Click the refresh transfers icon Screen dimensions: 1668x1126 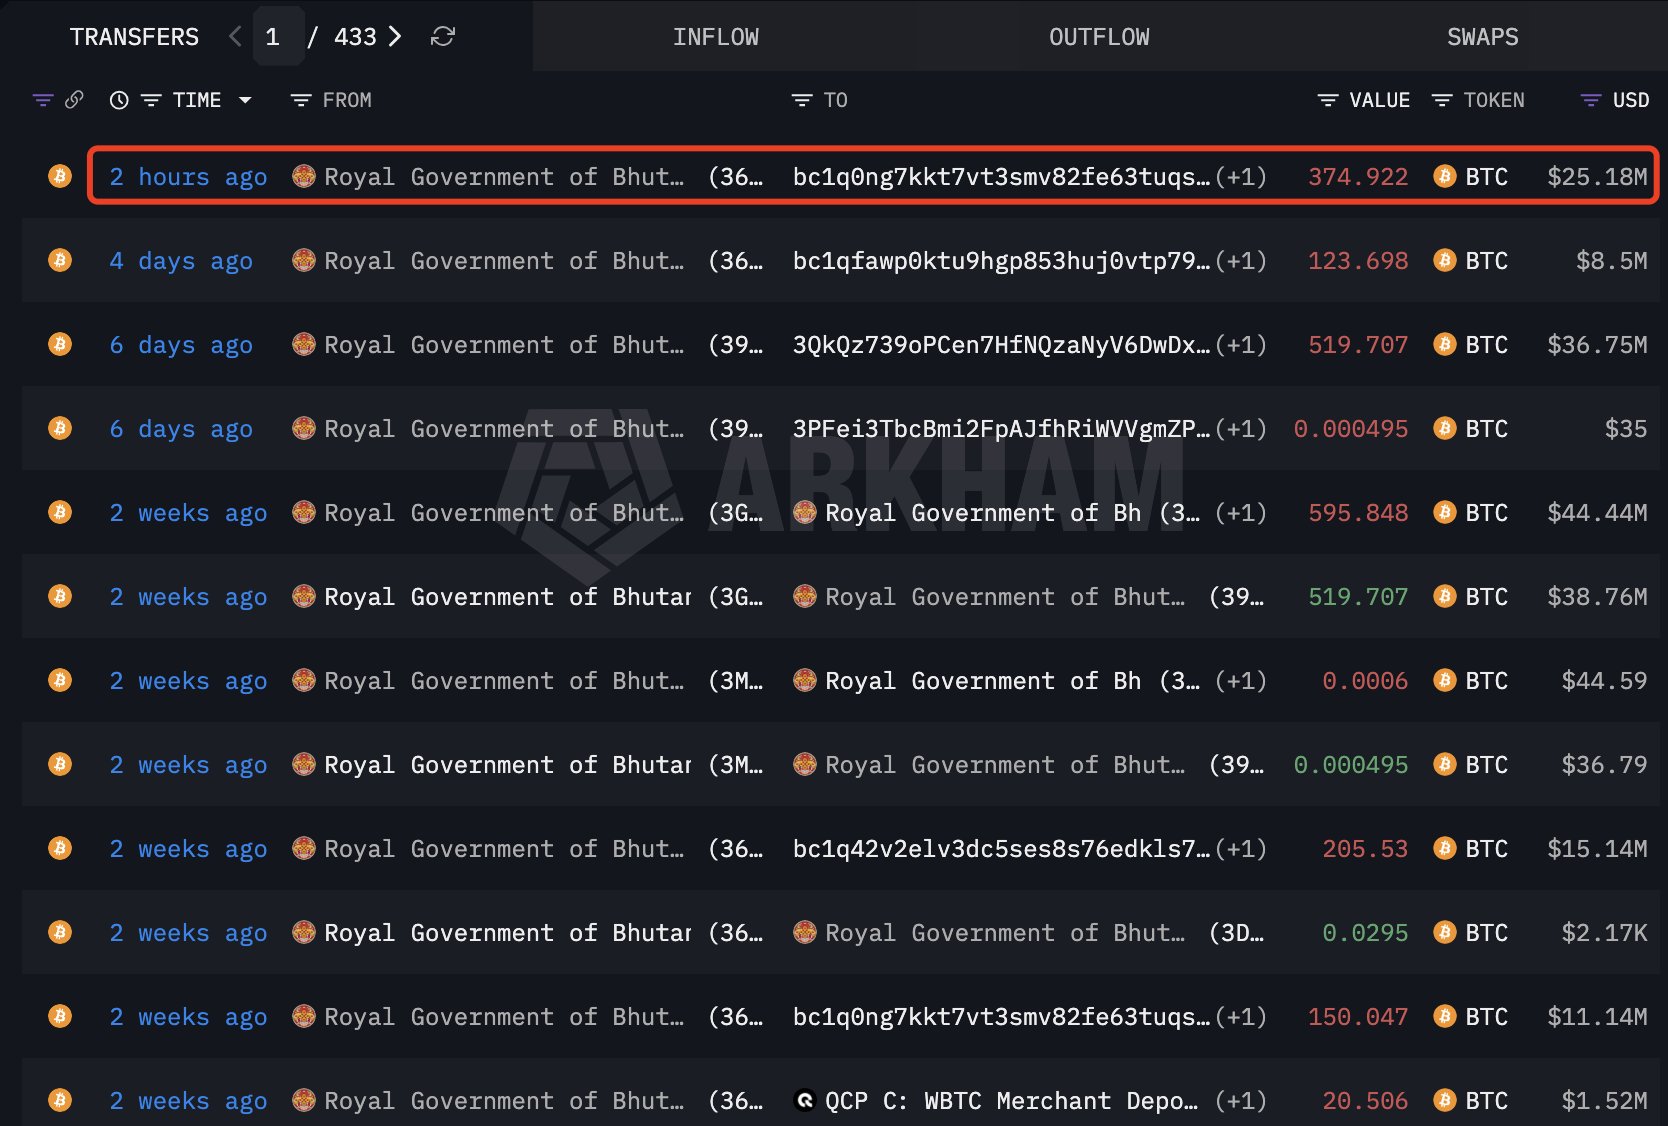pyautogui.click(x=443, y=36)
